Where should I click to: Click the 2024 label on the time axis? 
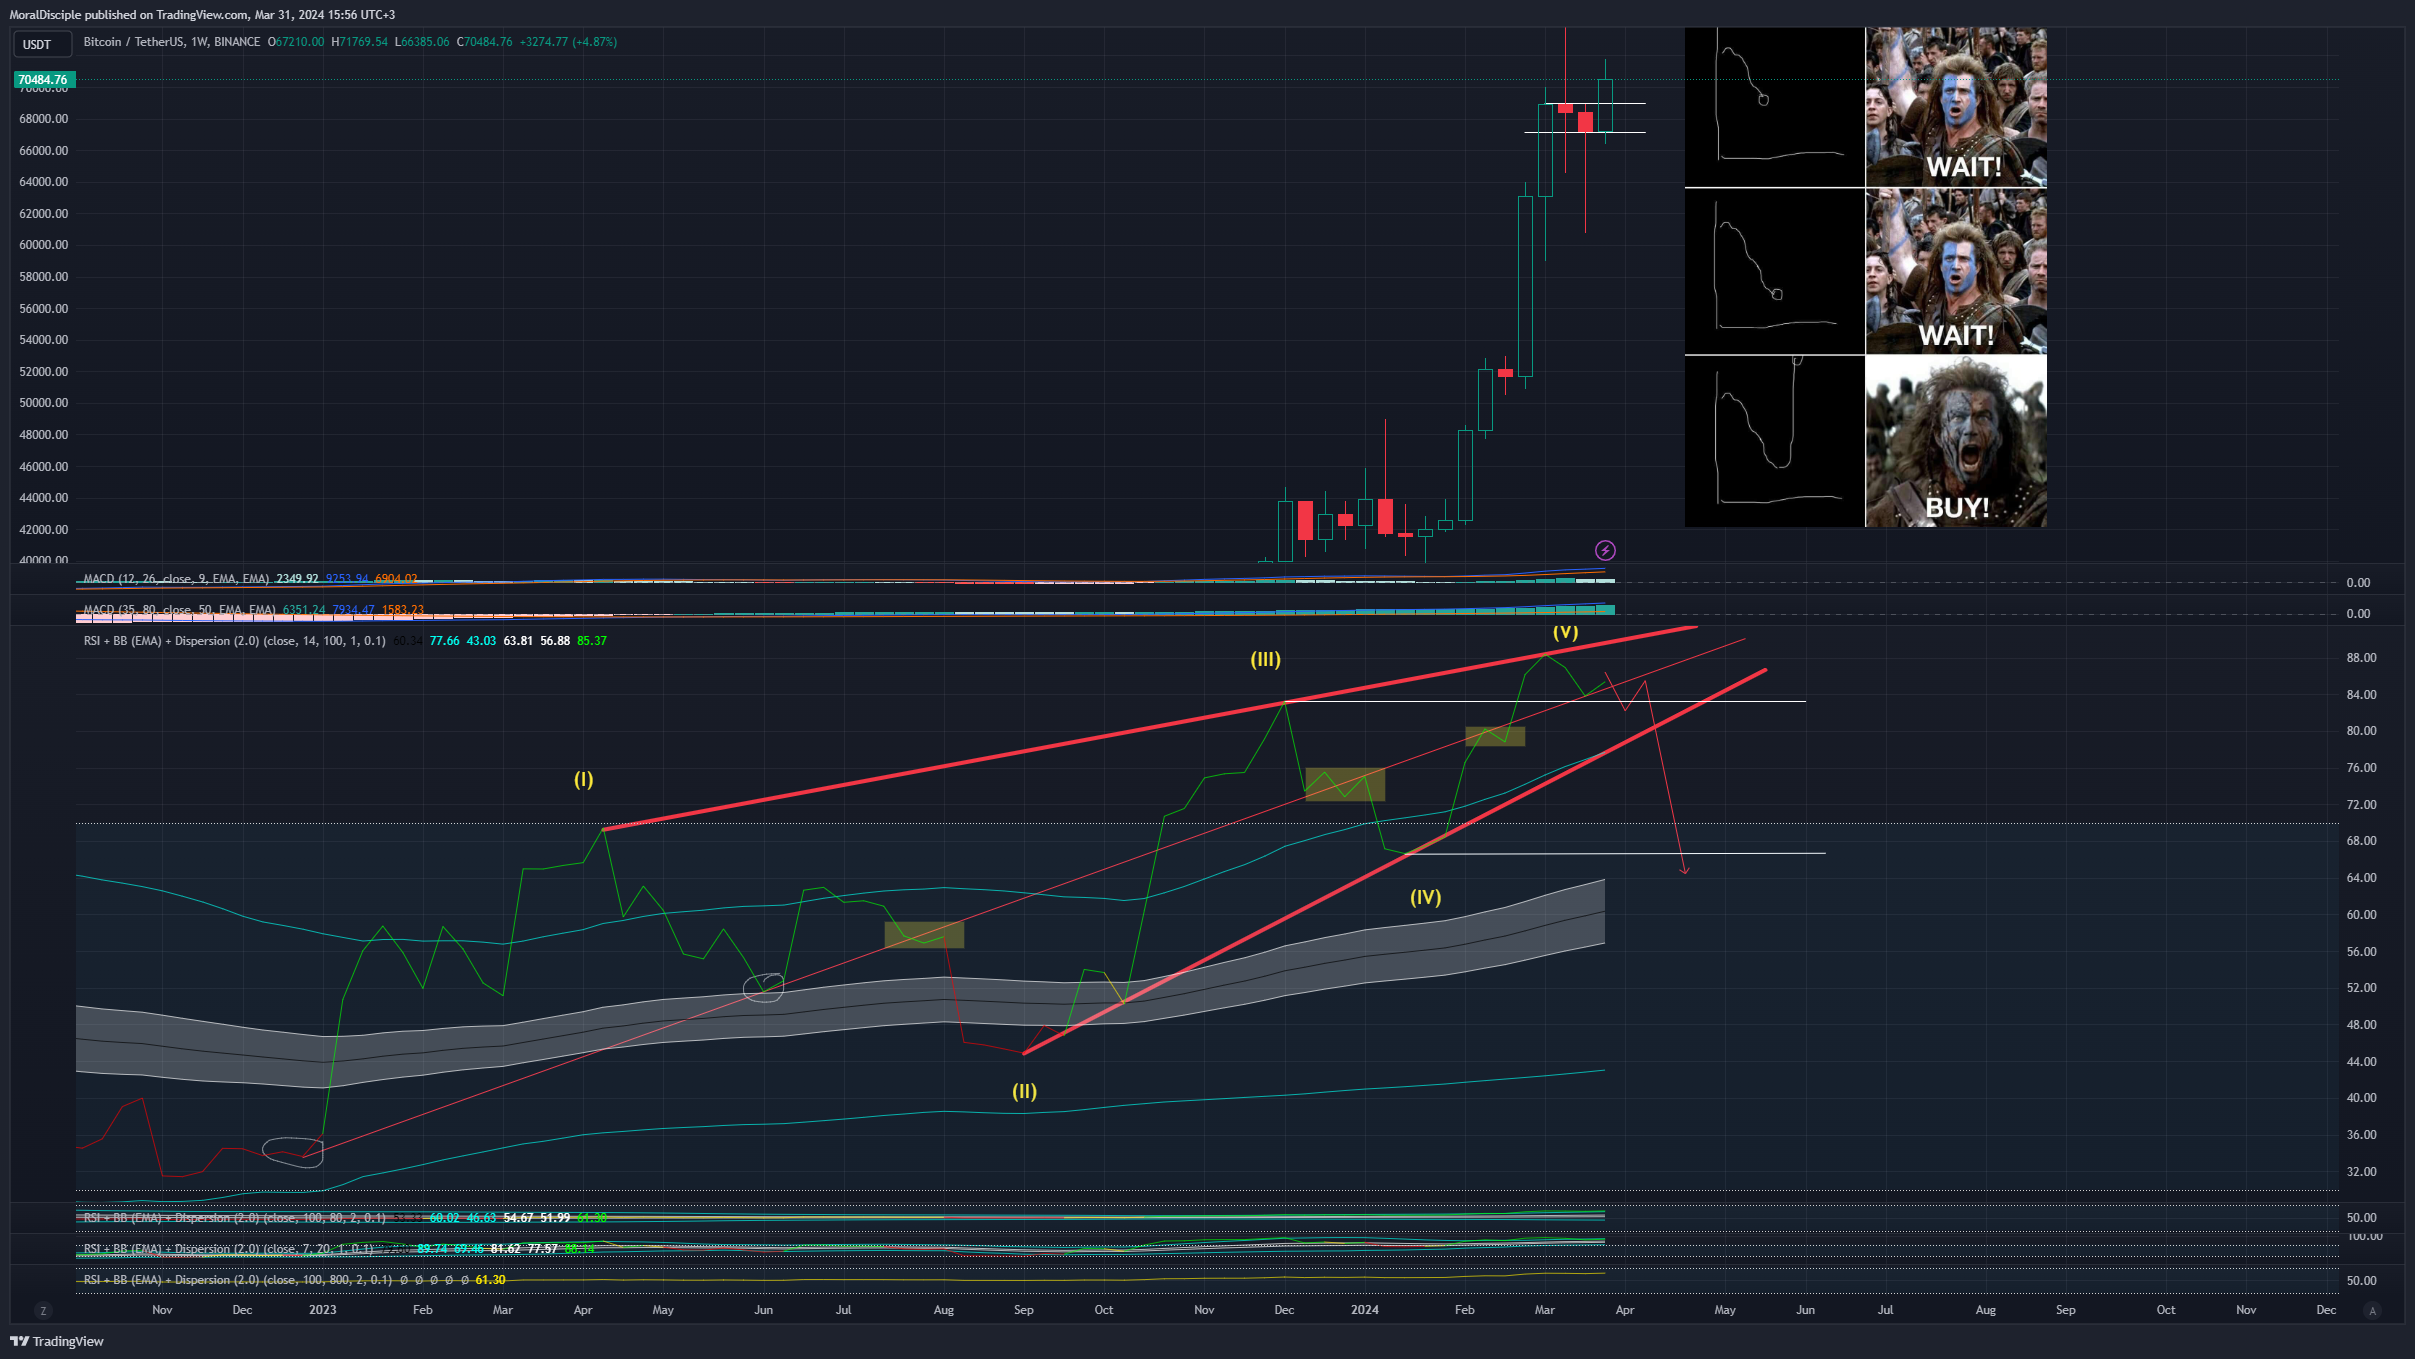[x=1364, y=1310]
